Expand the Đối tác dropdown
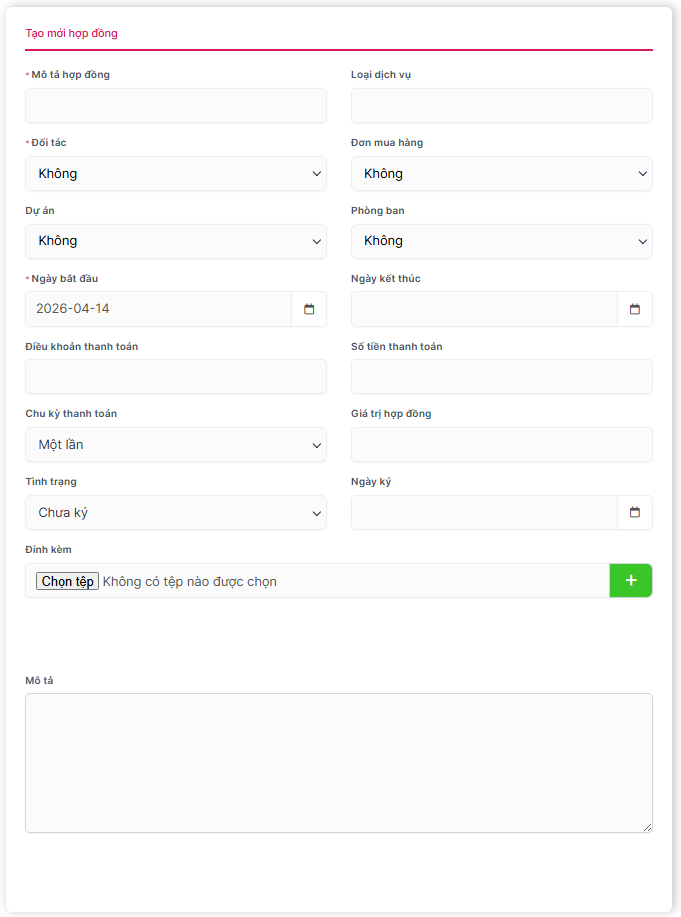The image size is (681, 917). tap(176, 174)
